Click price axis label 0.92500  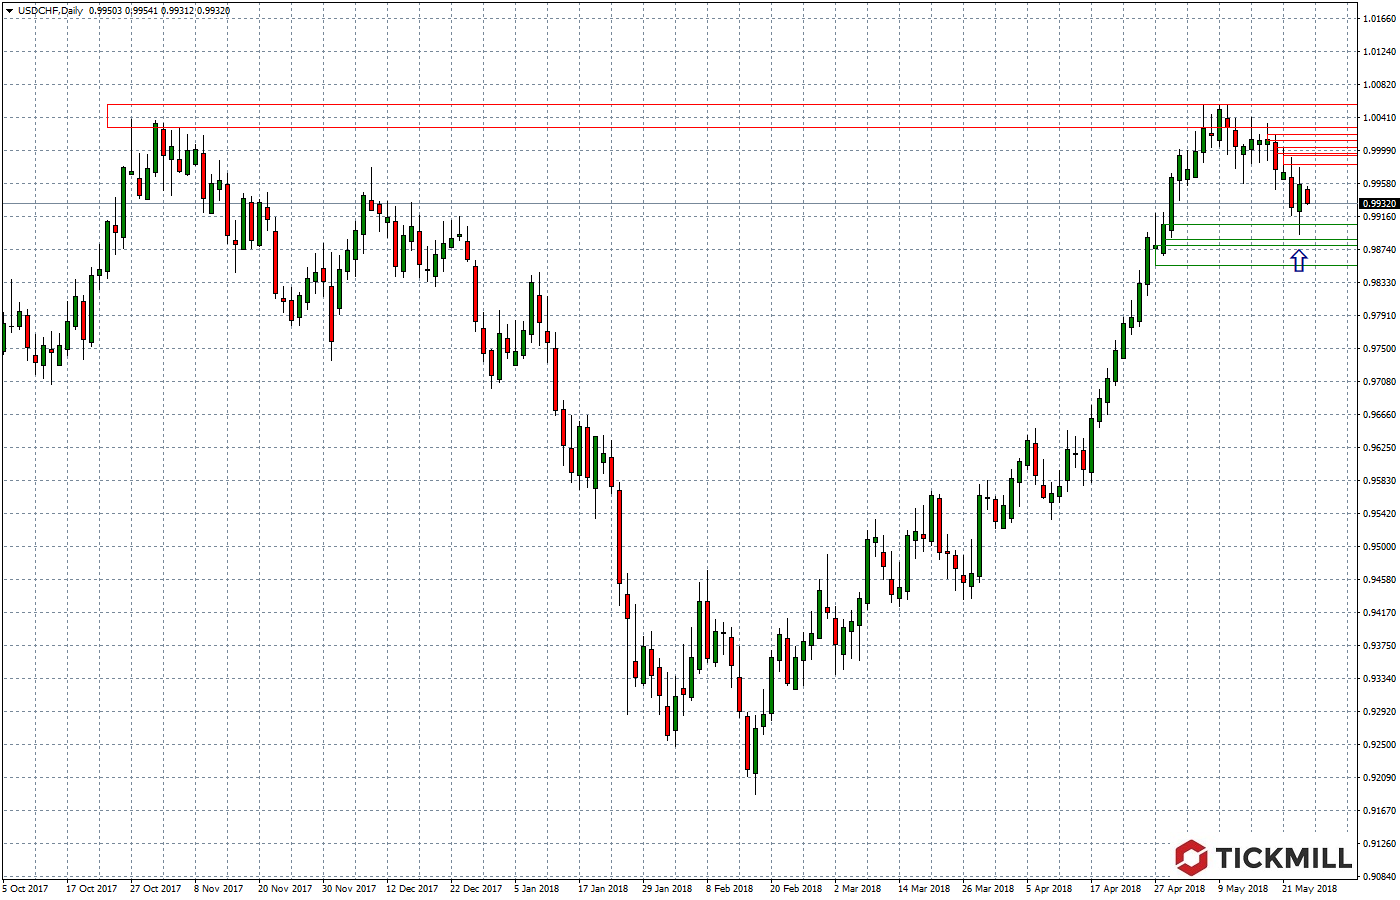coord(1379,745)
